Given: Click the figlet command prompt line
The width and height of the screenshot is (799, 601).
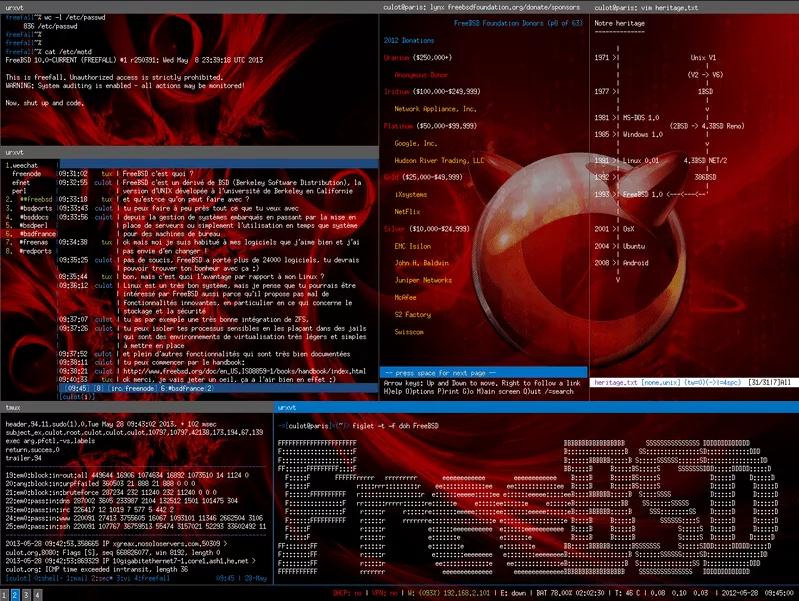Looking at the screenshot, I should [358, 426].
